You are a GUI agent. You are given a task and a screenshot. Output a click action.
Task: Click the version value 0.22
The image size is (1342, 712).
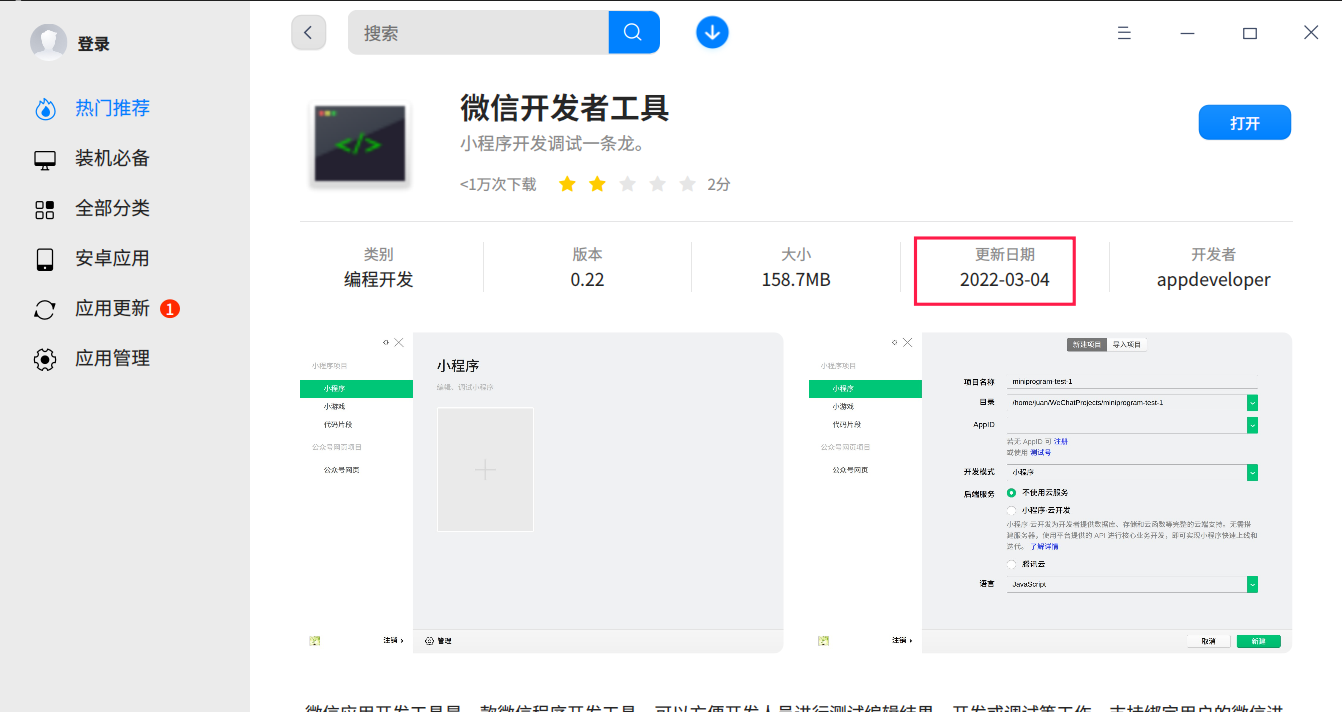(588, 280)
